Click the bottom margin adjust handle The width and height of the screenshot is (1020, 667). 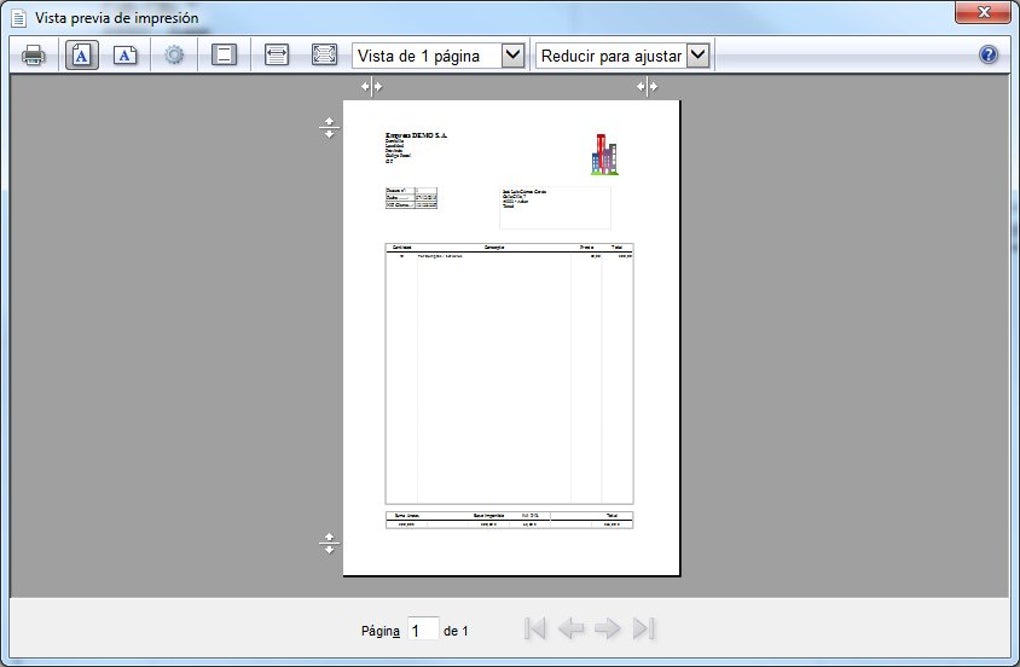[329, 543]
